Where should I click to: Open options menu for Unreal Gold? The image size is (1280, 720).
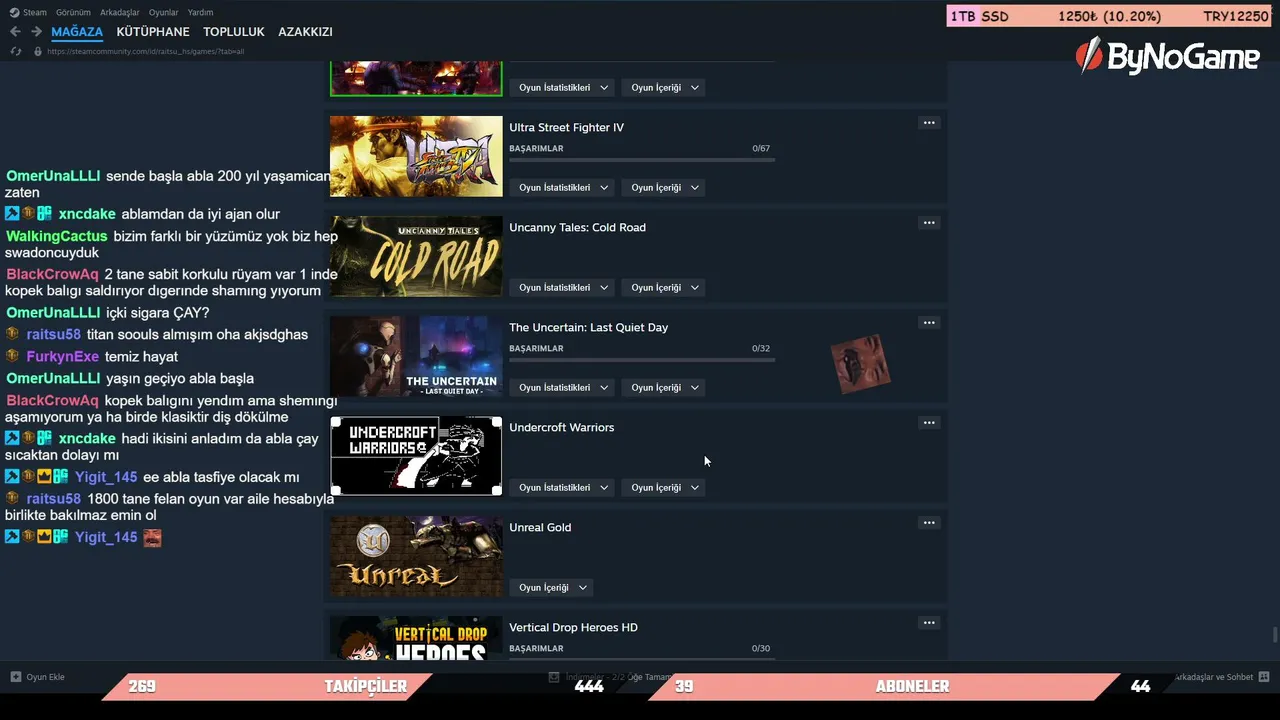(929, 523)
